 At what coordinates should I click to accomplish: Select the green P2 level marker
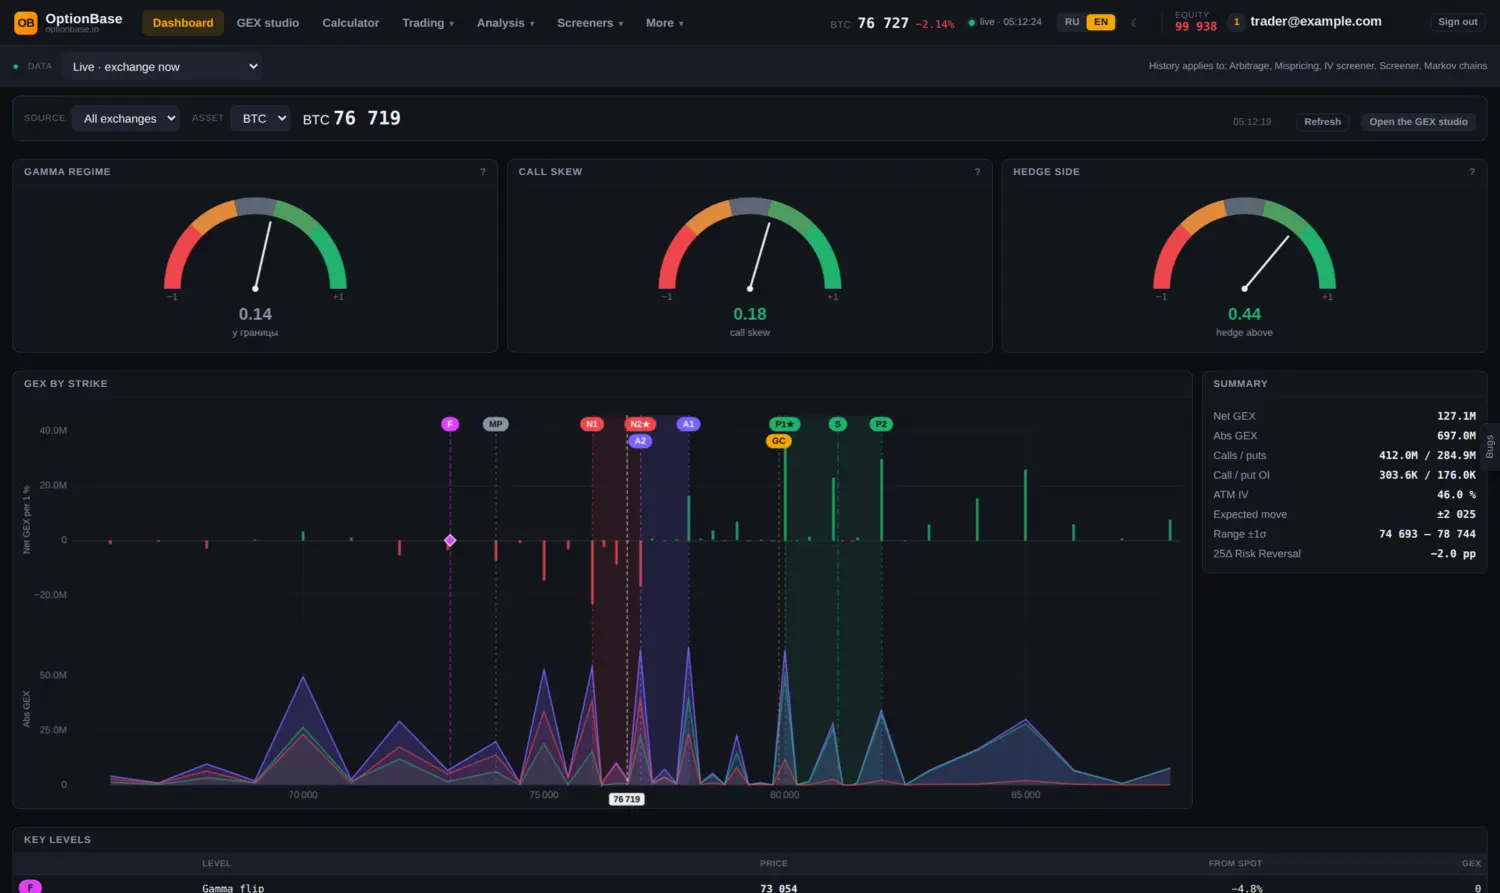tap(881, 424)
